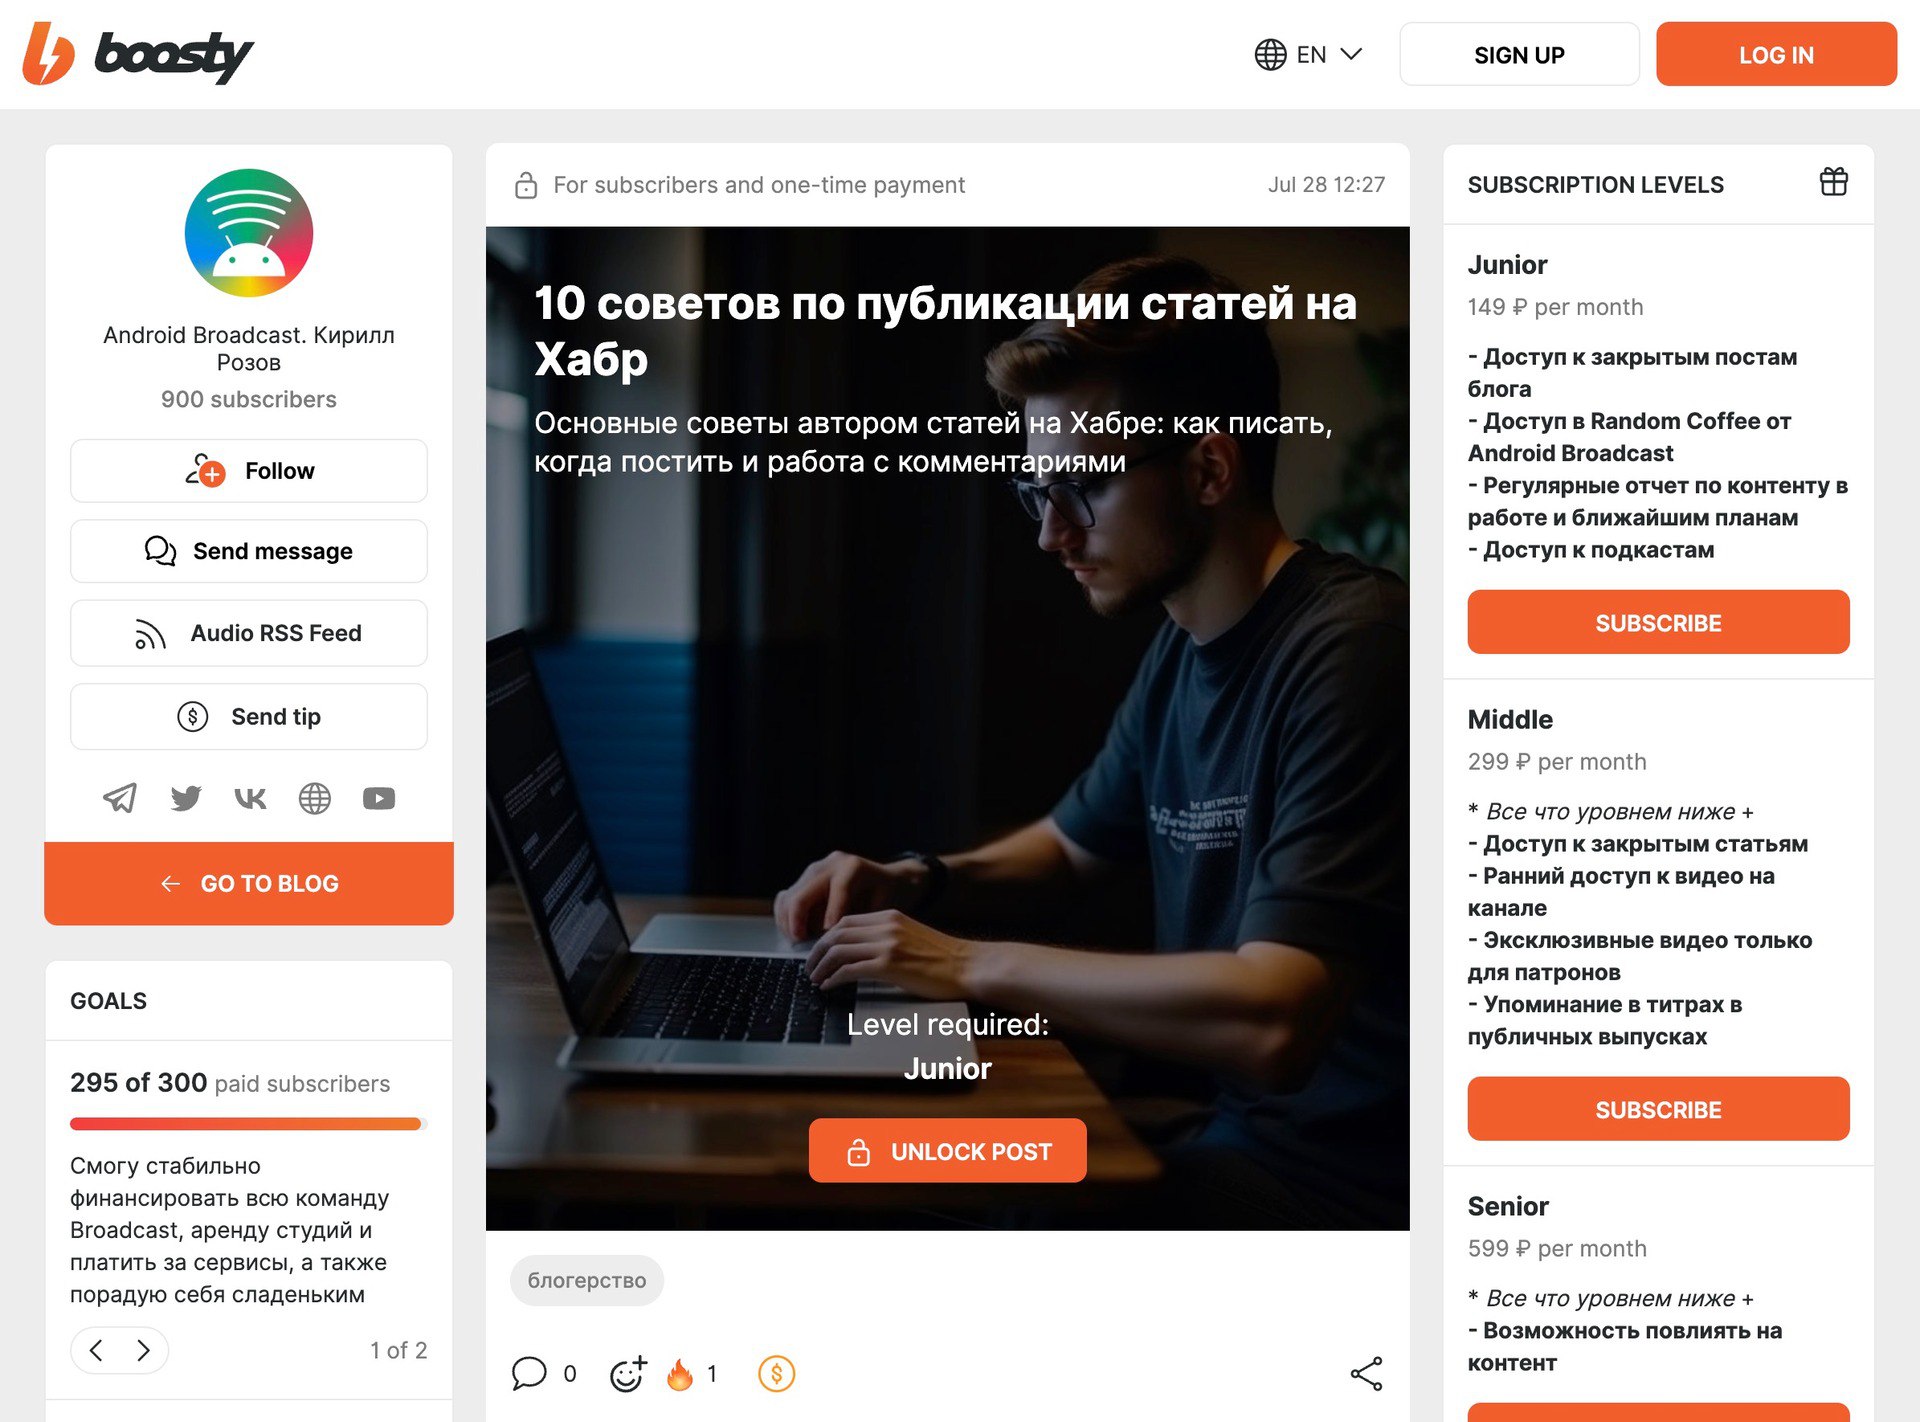Share the post via share icon
The height and width of the screenshot is (1422, 1920).
click(x=1366, y=1374)
